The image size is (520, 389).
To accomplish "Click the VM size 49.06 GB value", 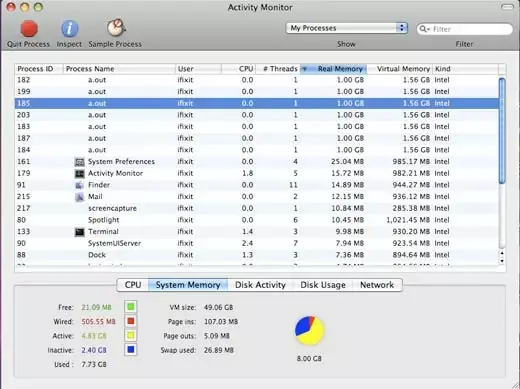I will [x=218, y=307].
